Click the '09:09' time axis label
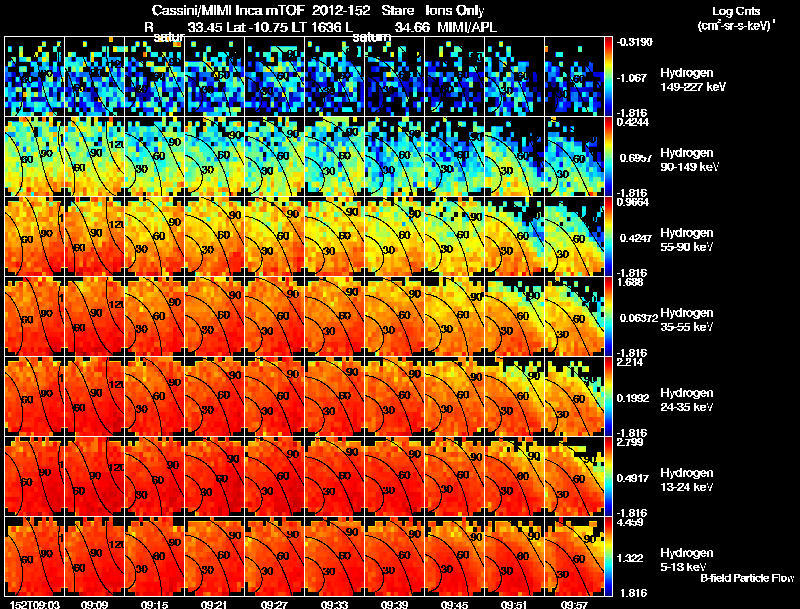 (94, 604)
